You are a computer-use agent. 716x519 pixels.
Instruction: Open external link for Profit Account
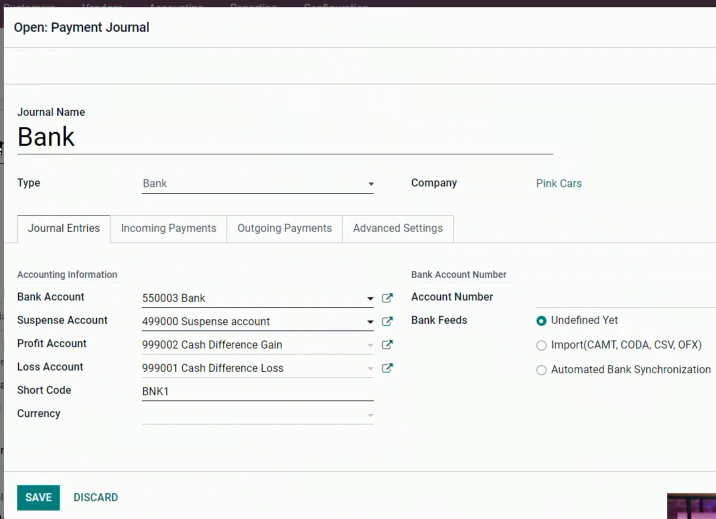pyautogui.click(x=387, y=345)
